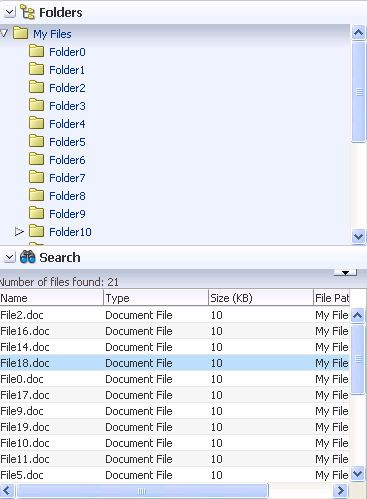The image size is (367, 499).
Task: Click the Folder2 folder icon
Action: 36,87
